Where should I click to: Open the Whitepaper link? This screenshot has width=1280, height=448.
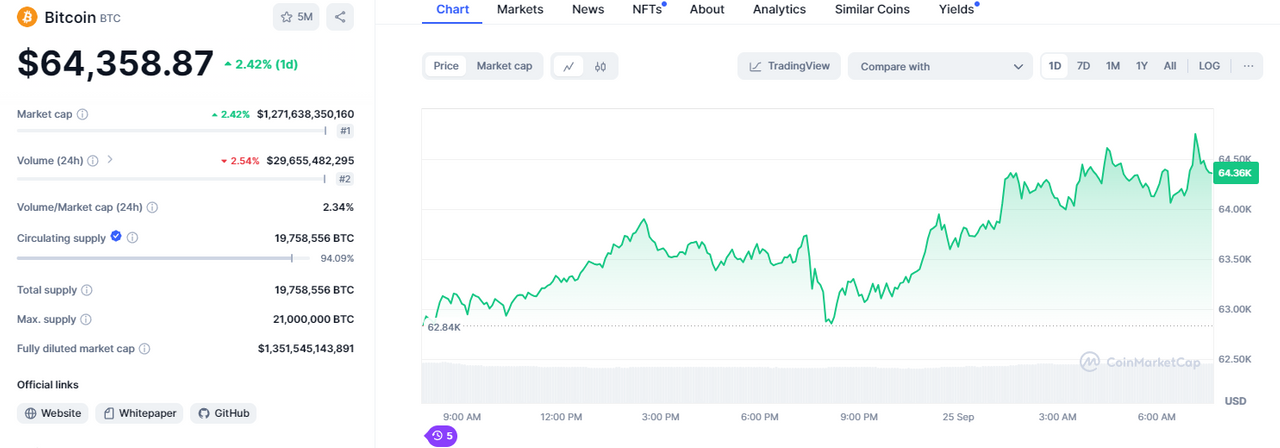pyautogui.click(x=139, y=413)
